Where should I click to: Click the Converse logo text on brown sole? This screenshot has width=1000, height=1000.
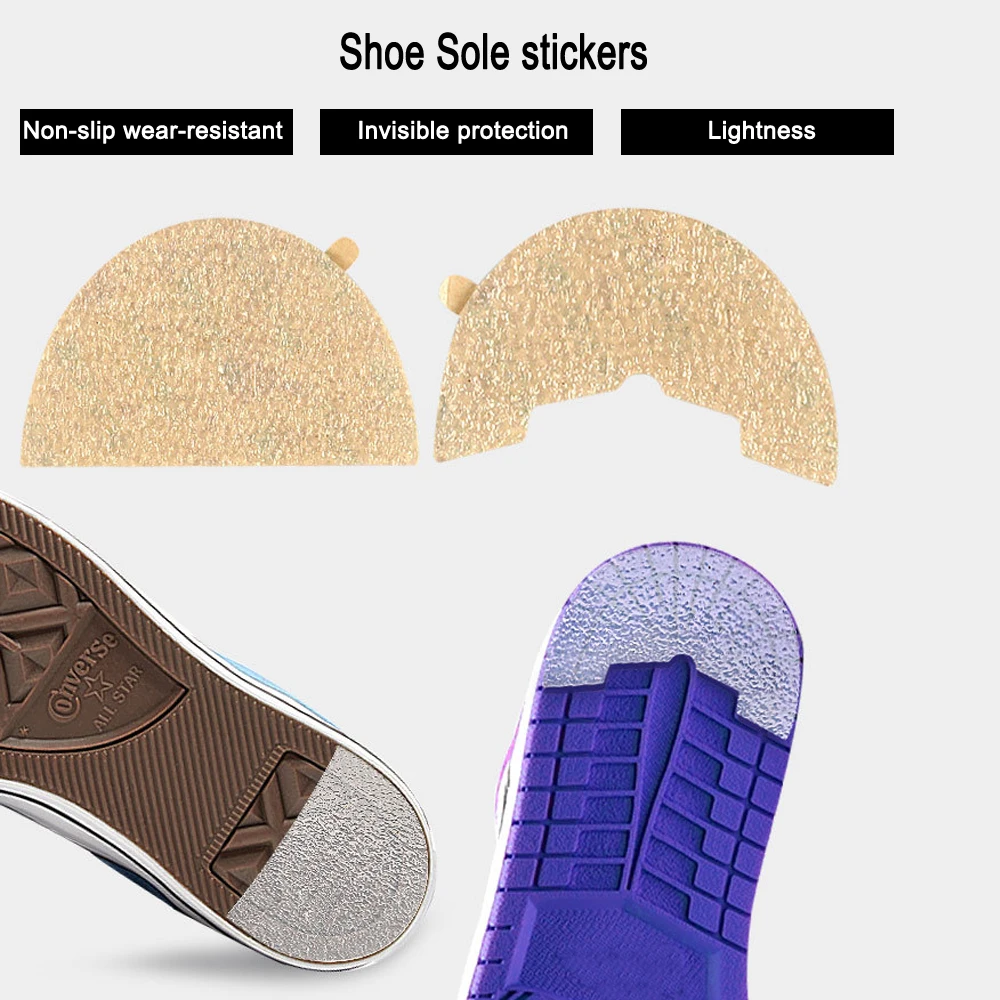[84, 674]
